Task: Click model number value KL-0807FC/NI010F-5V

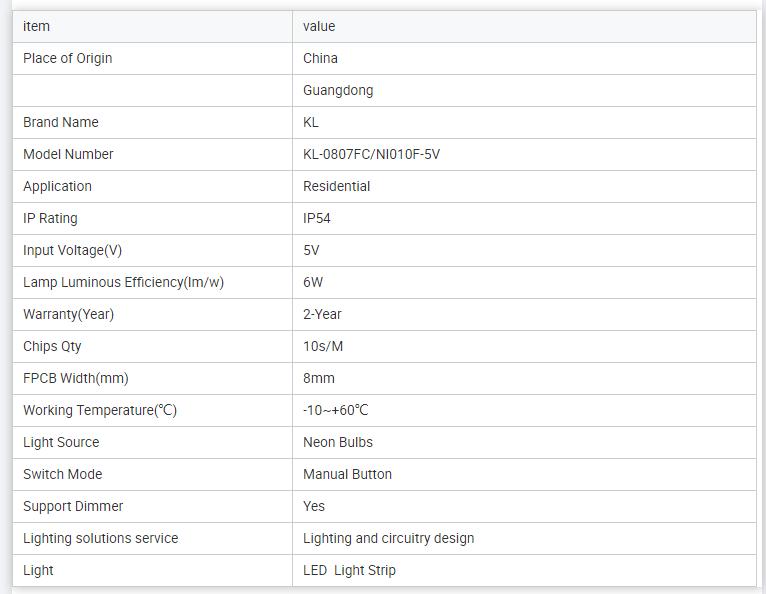Action: coord(371,154)
